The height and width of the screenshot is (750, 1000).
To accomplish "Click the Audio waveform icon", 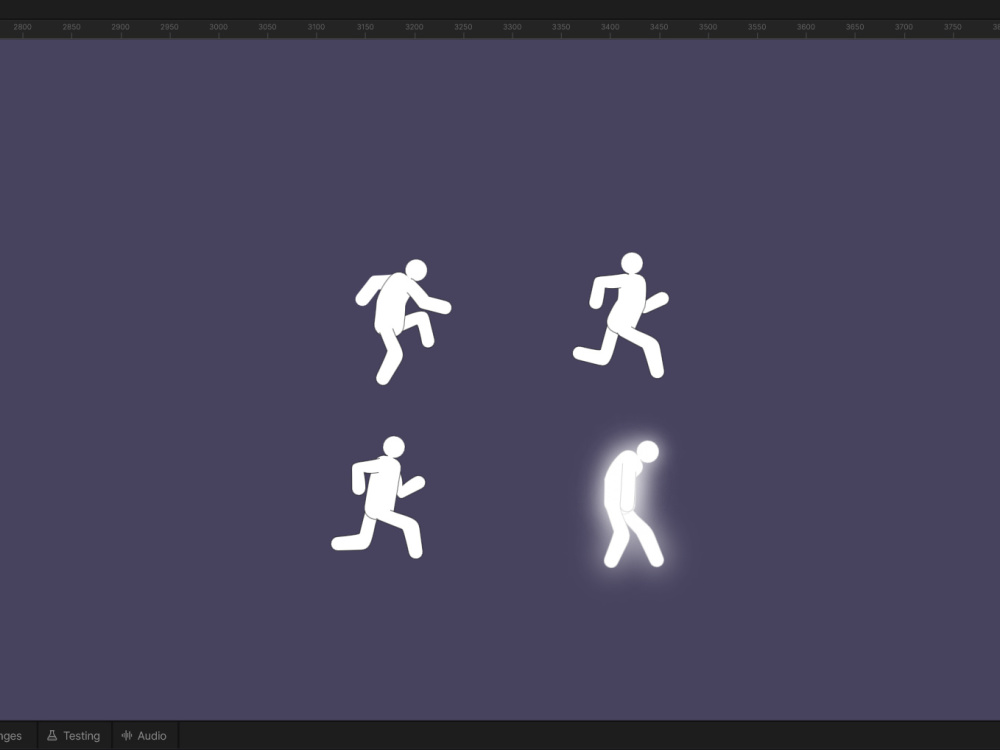I will coord(127,735).
